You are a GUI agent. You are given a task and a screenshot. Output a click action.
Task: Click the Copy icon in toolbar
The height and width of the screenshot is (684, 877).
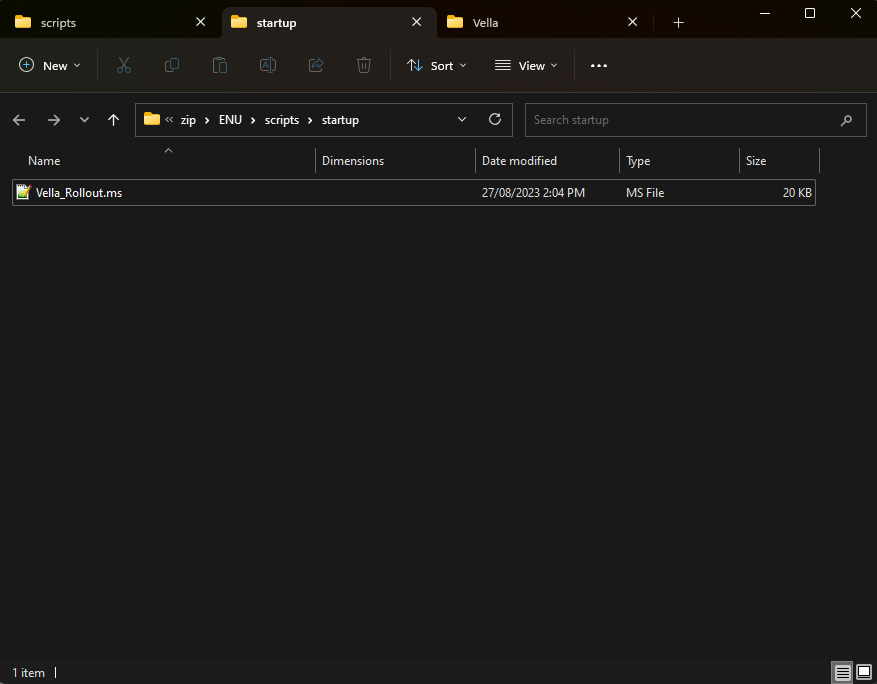(x=172, y=65)
